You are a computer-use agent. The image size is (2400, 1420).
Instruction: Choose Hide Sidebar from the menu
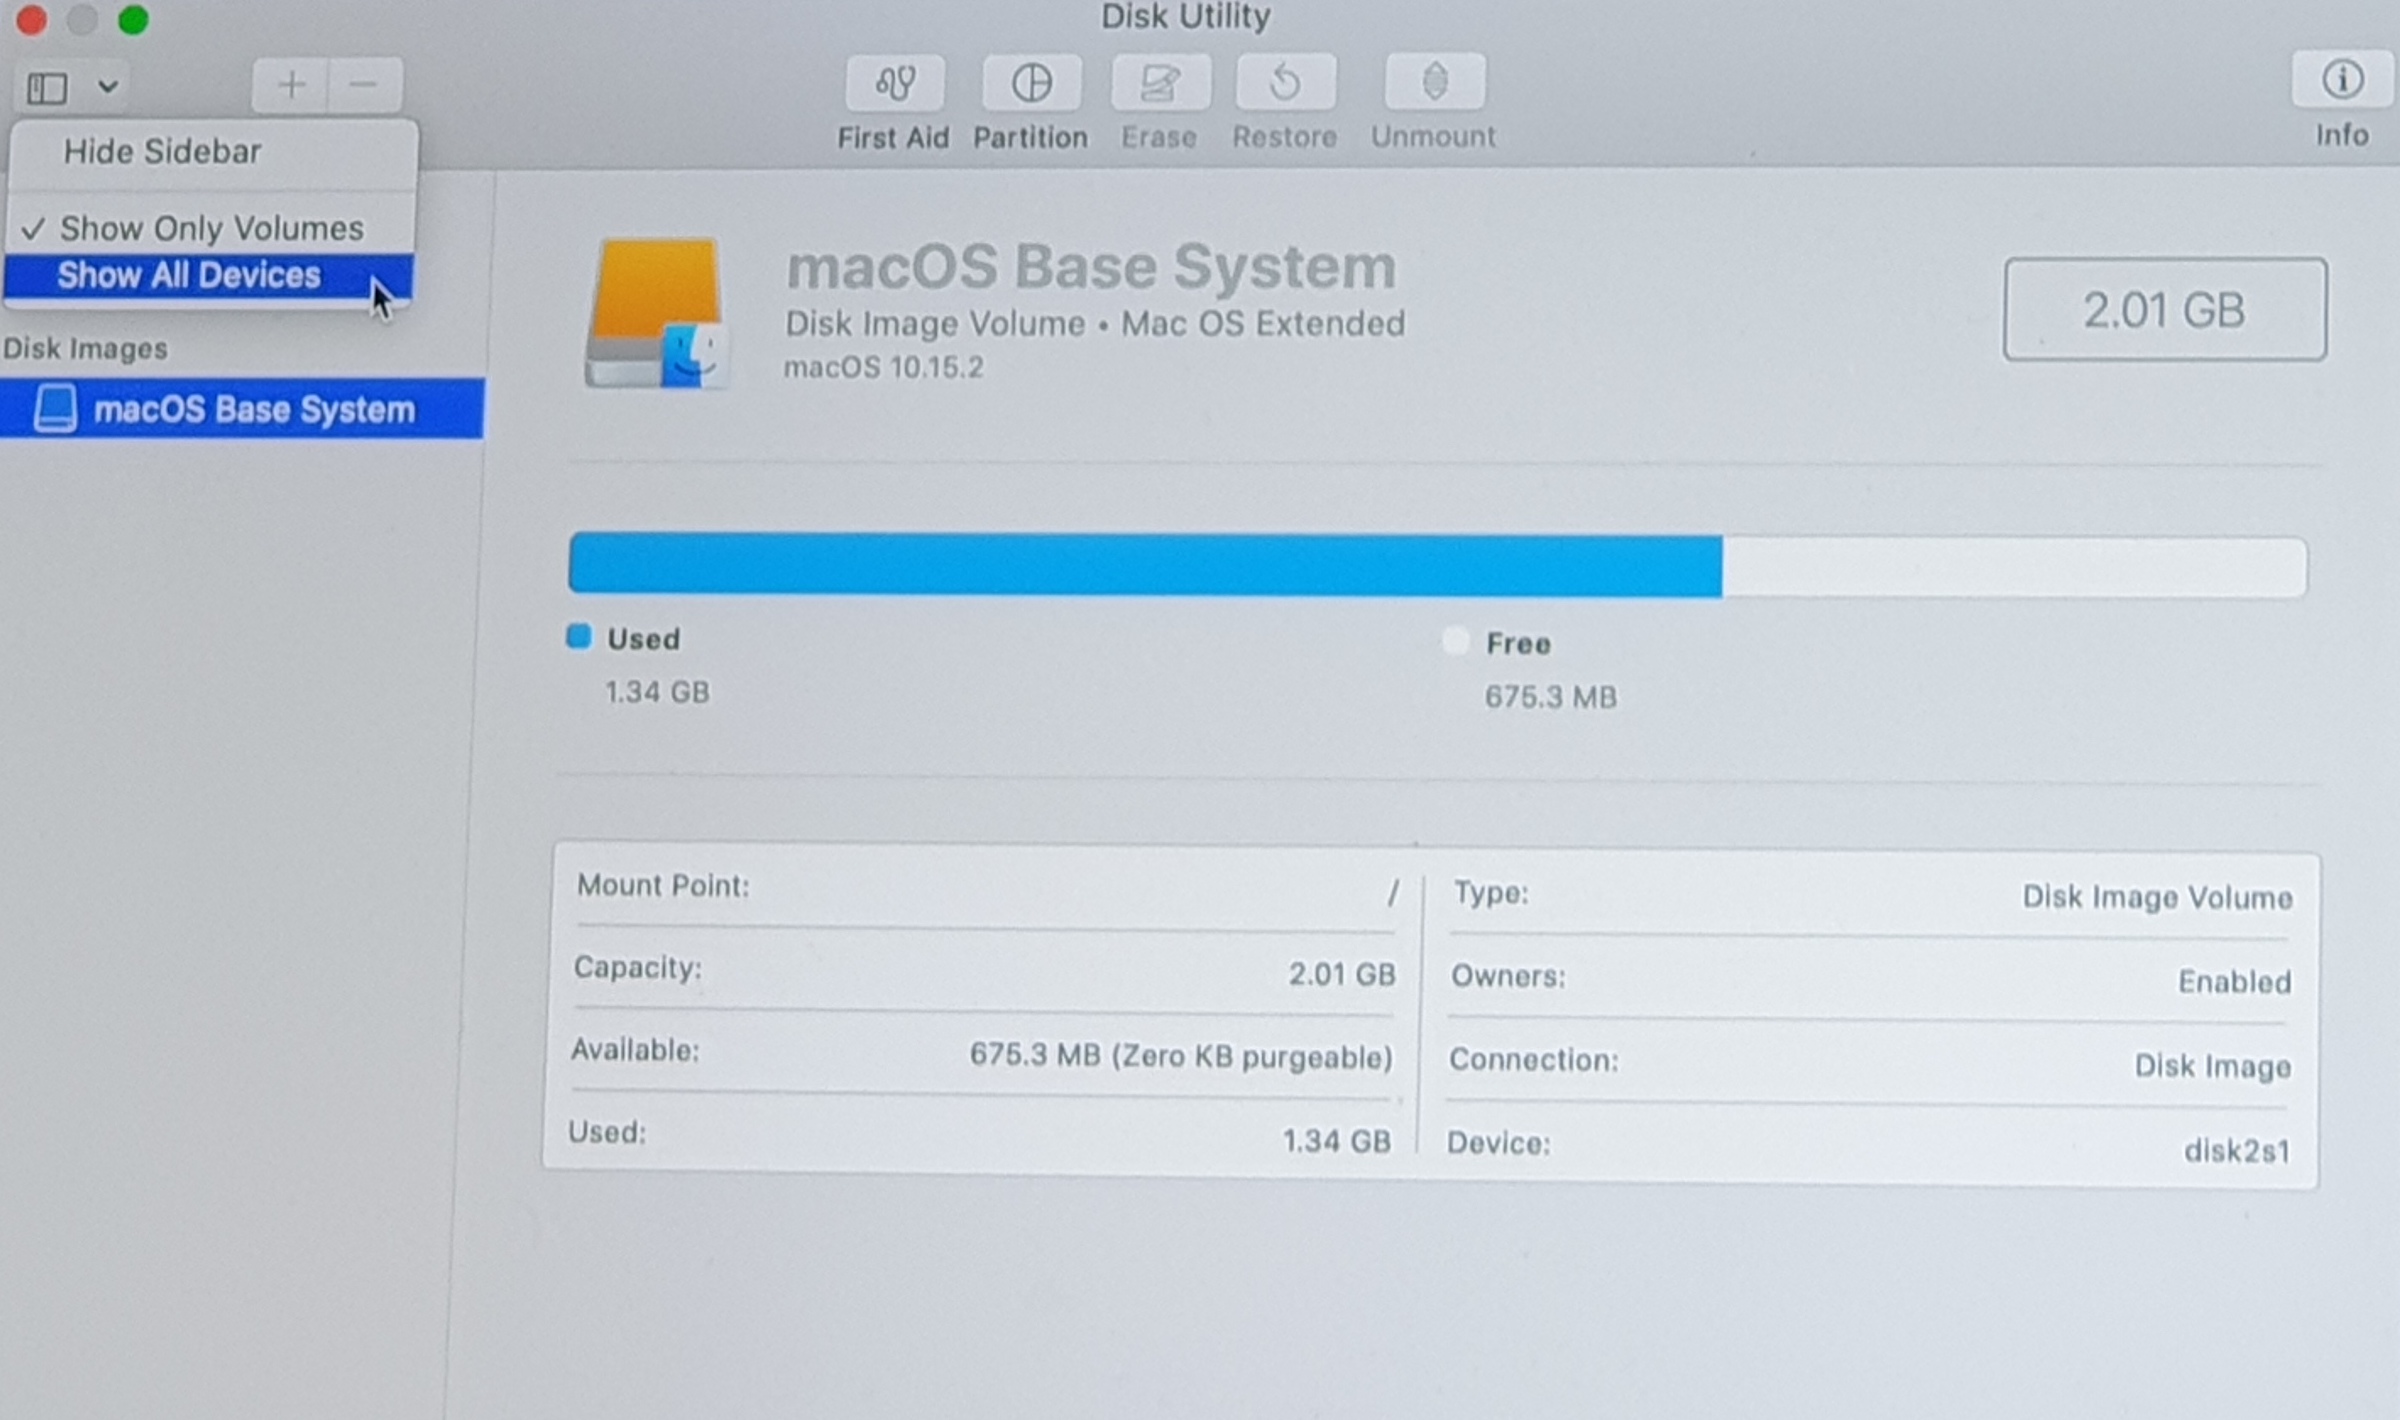pyautogui.click(x=162, y=152)
